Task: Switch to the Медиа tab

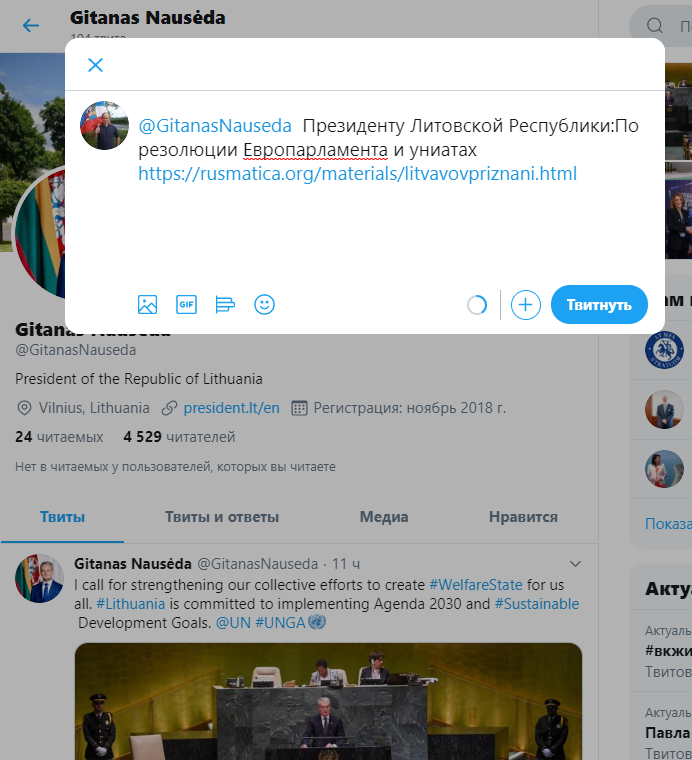Action: (x=384, y=517)
